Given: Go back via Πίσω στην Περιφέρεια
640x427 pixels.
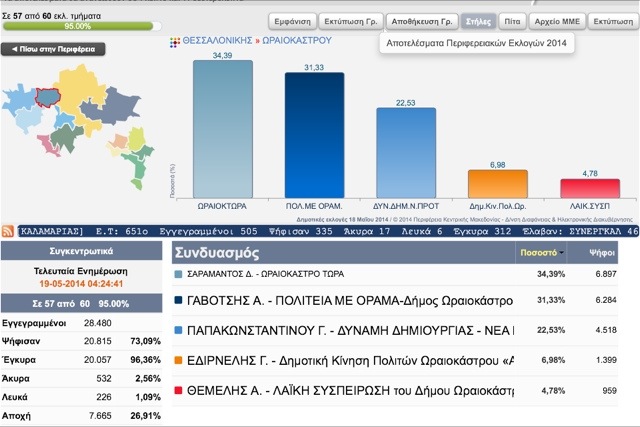Looking at the screenshot, I should tap(53, 49).
